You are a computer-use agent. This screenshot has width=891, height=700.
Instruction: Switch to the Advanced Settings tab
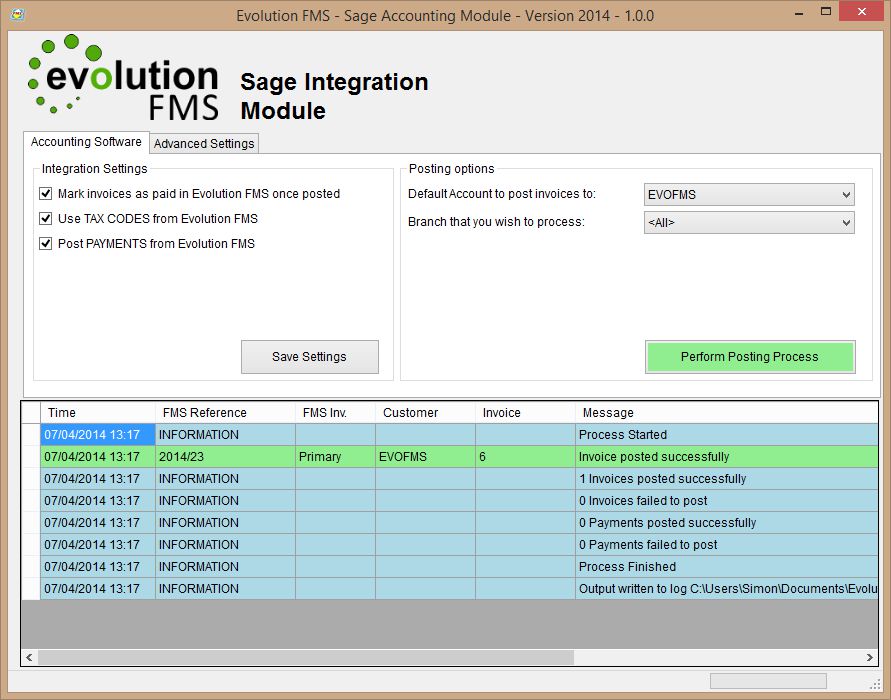pos(204,144)
